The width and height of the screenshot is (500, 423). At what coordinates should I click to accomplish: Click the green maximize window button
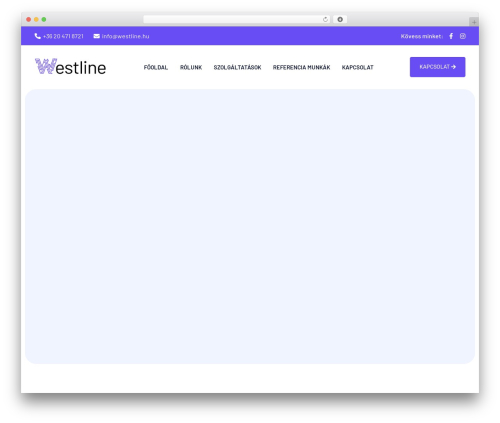click(x=44, y=19)
